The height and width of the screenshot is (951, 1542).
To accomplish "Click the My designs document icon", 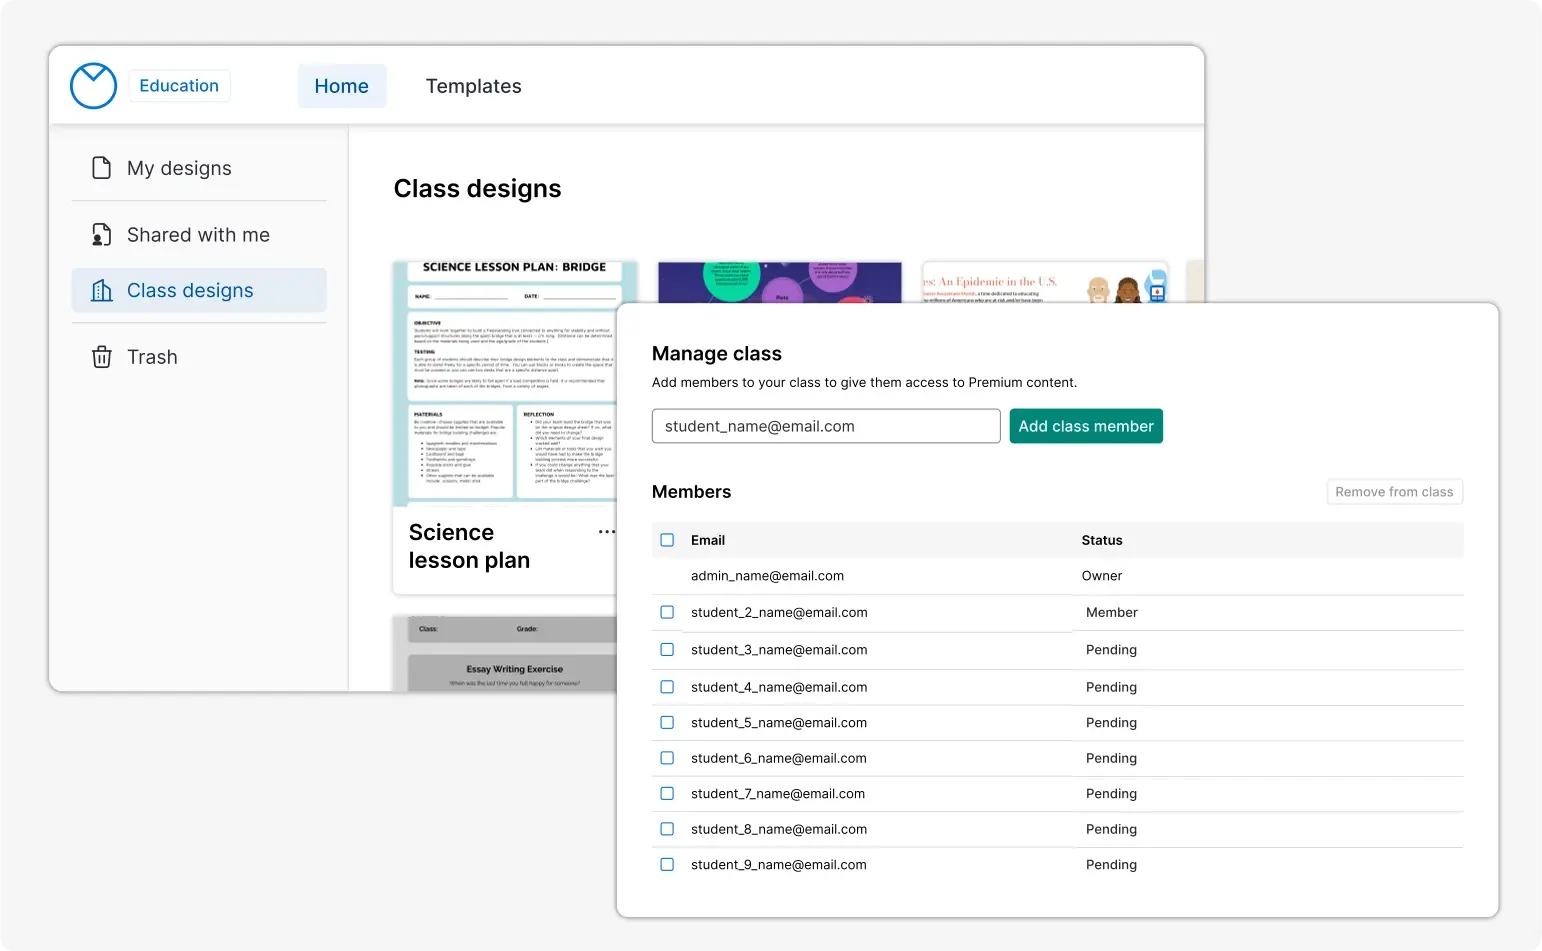I will coord(101,168).
